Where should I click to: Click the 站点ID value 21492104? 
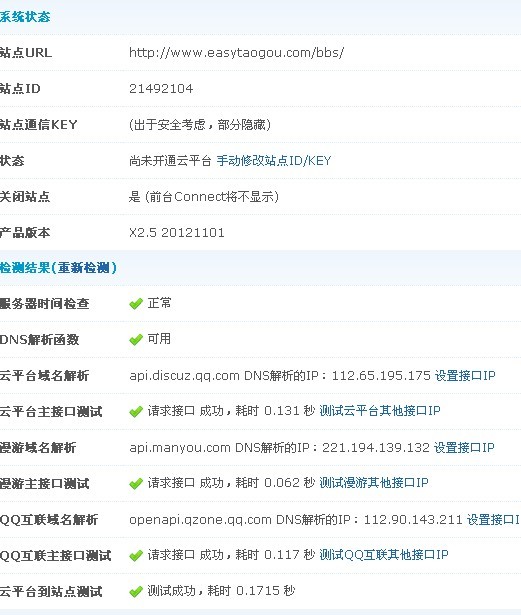coord(161,89)
